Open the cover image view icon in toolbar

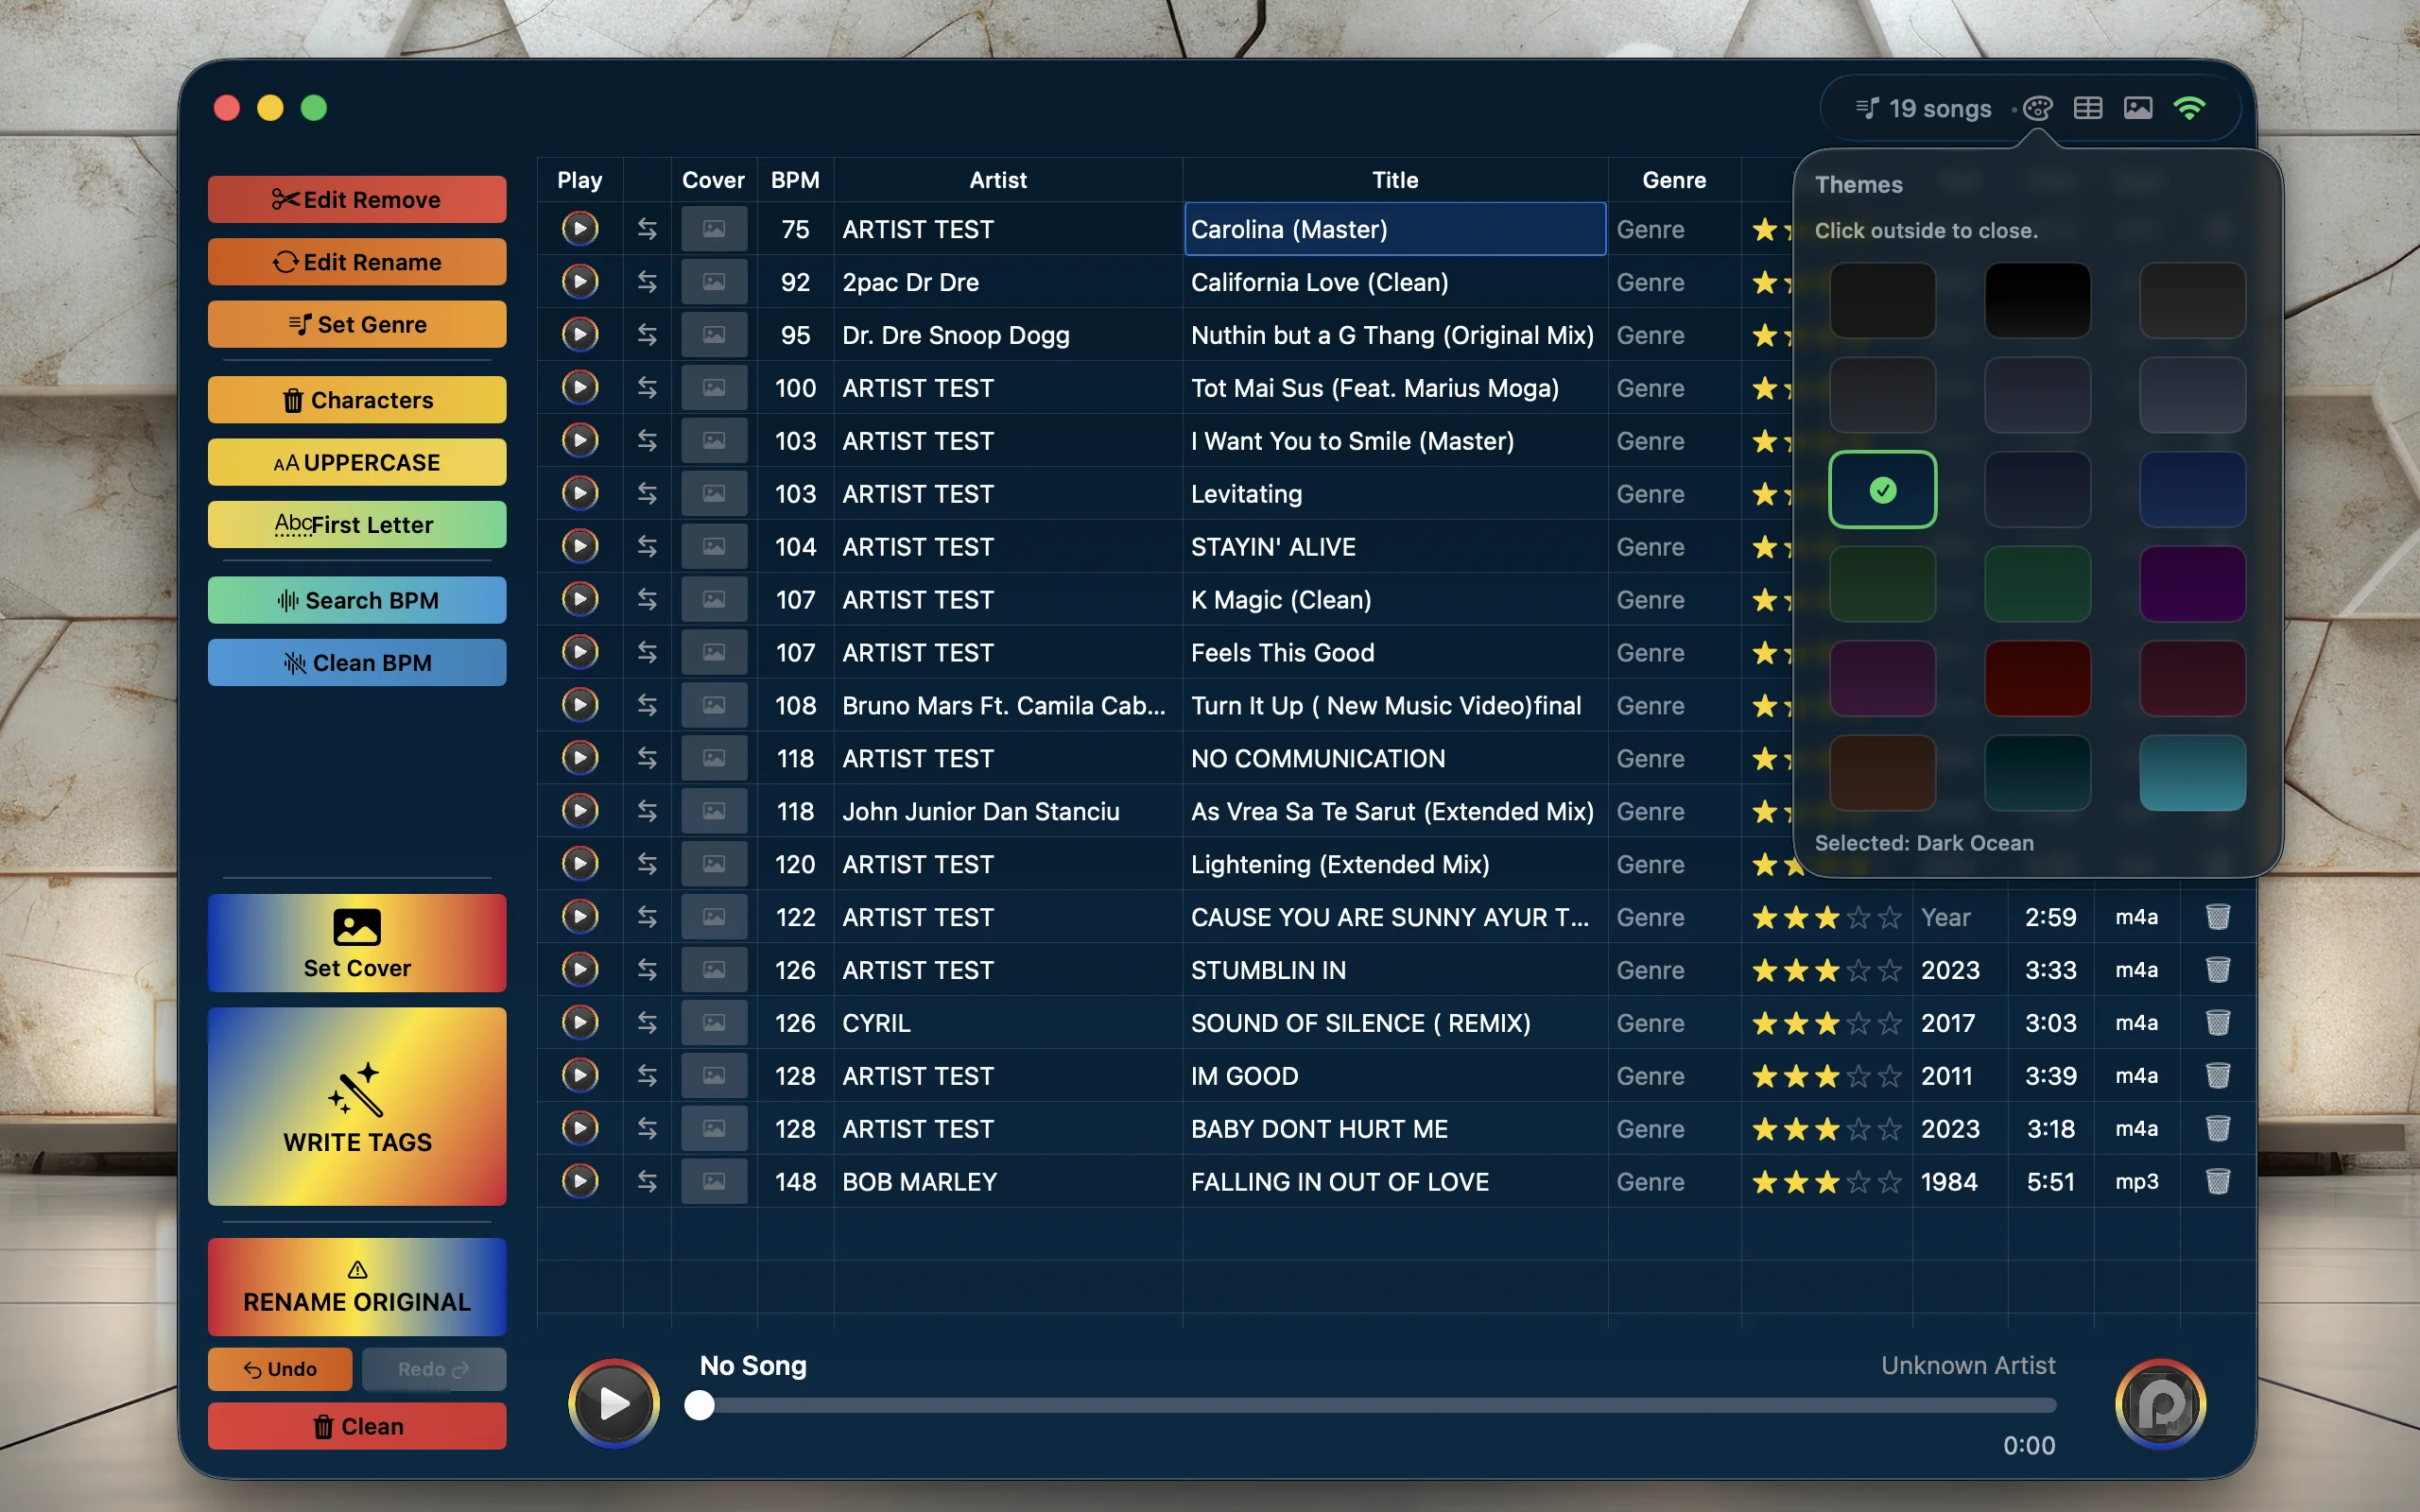[2137, 108]
